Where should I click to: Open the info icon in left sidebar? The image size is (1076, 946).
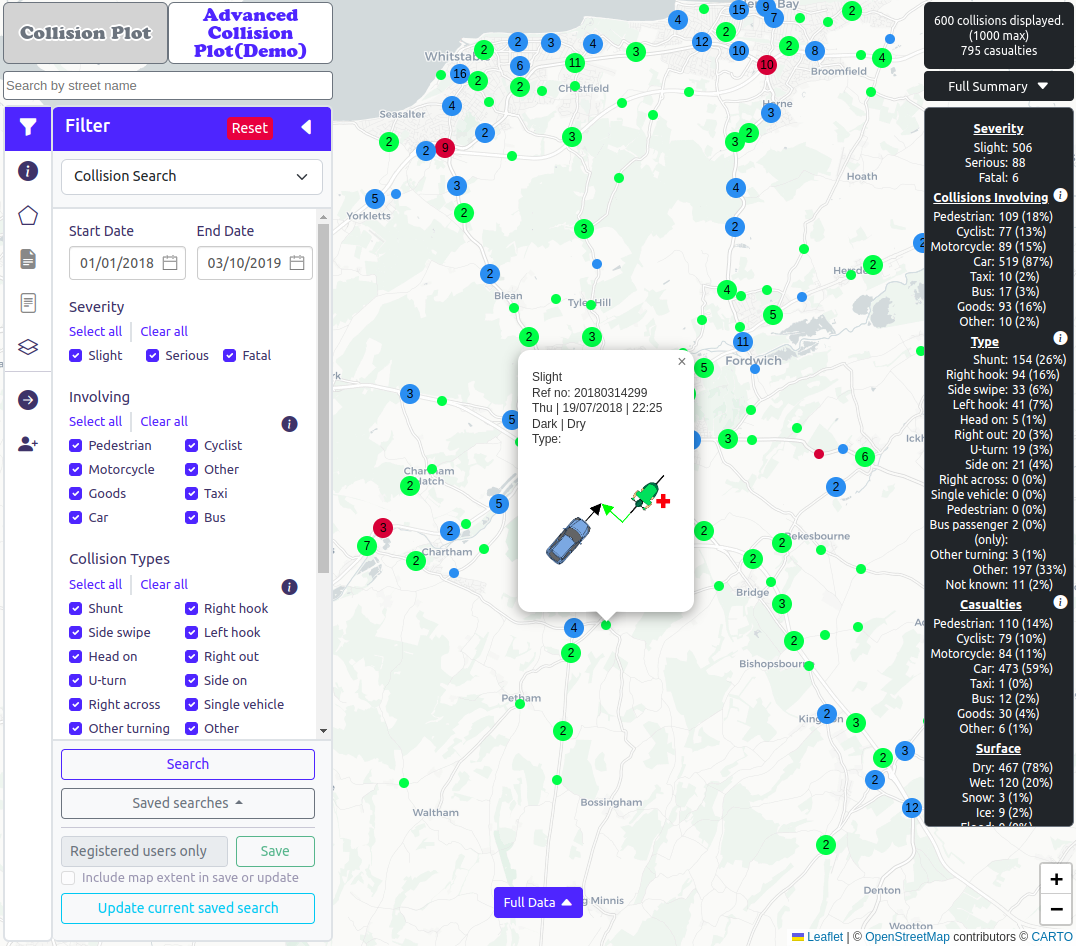(28, 171)
